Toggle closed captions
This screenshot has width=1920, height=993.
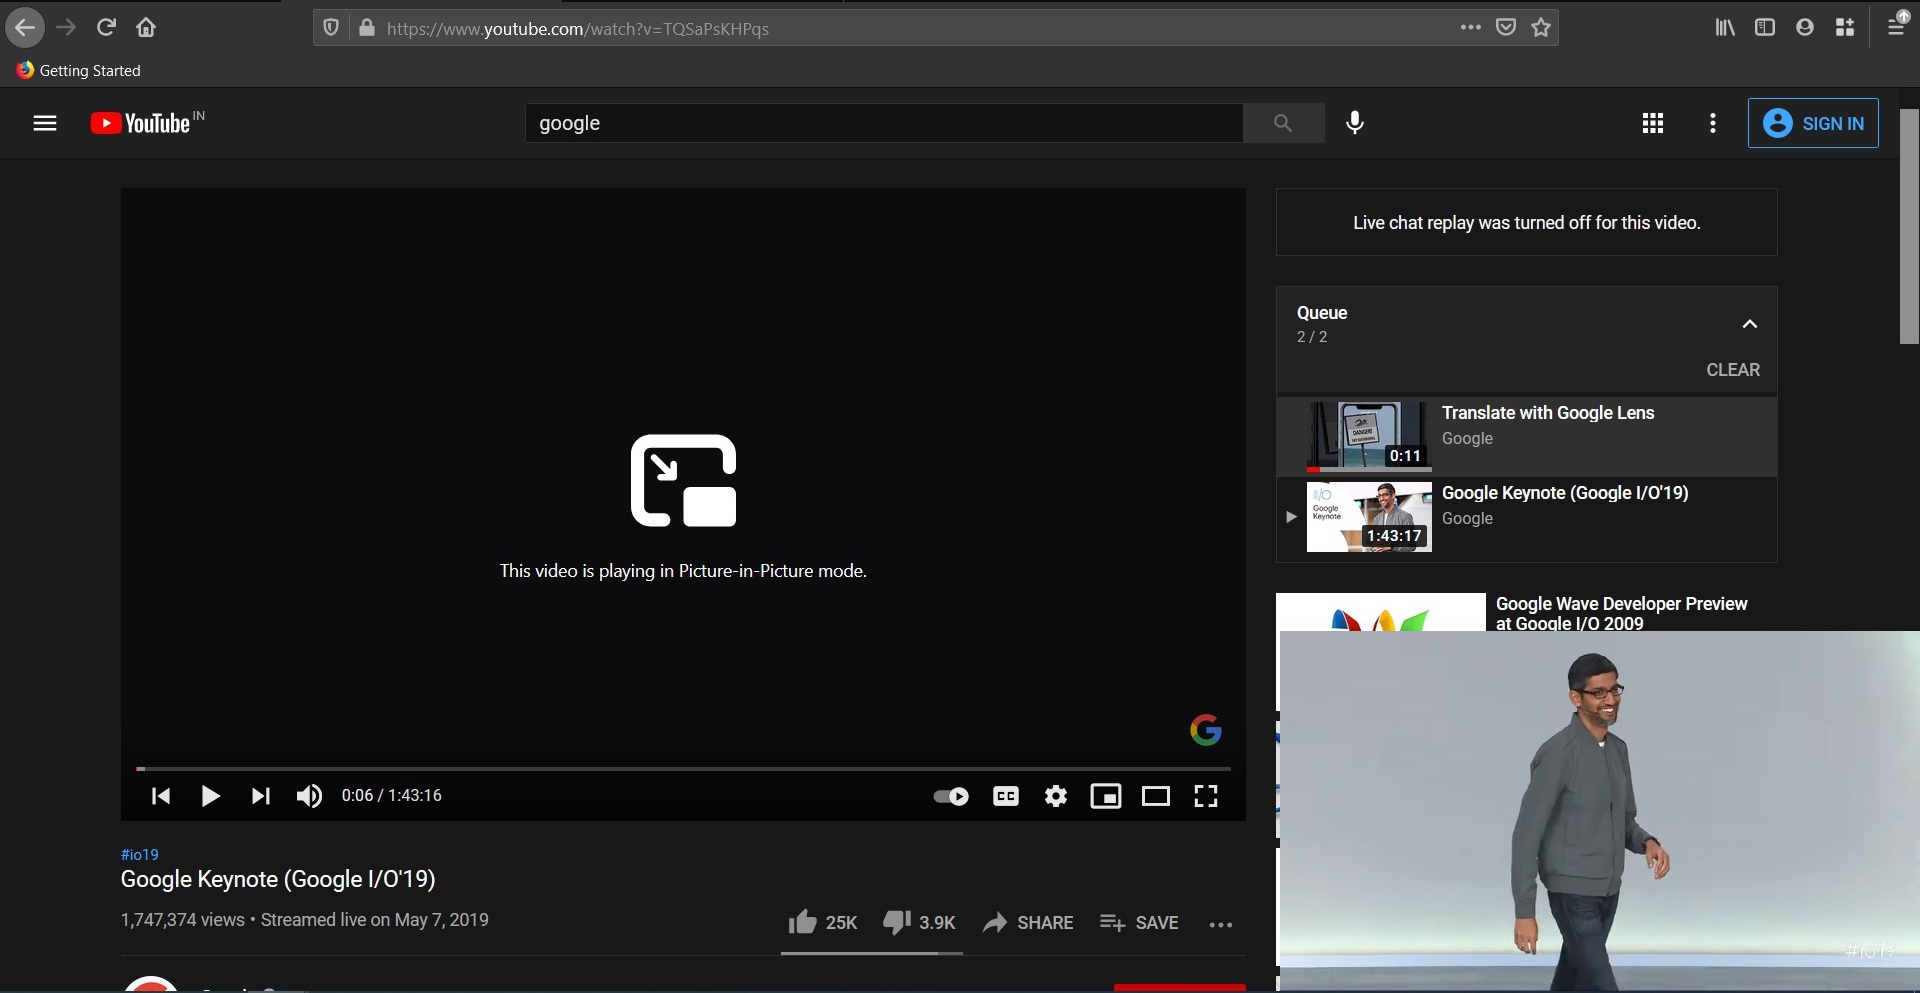point(1006,796)
